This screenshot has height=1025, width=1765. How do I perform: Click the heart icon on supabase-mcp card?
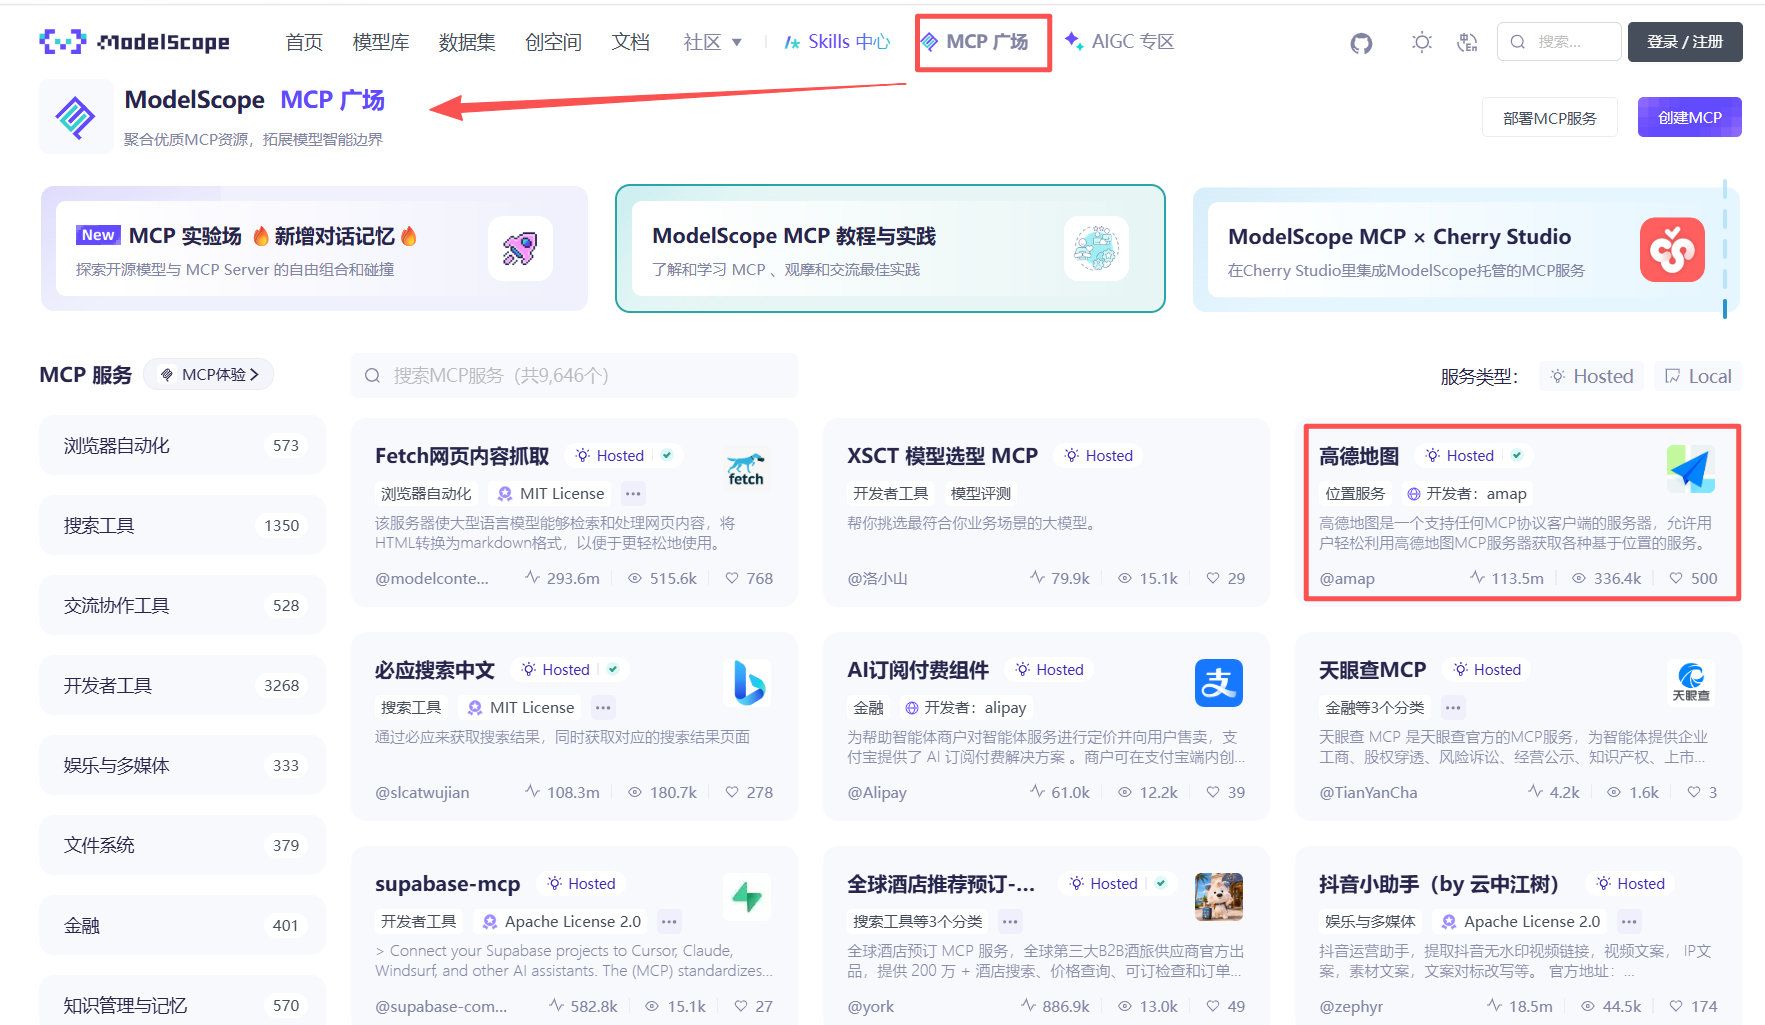(x=741, y=1006)
